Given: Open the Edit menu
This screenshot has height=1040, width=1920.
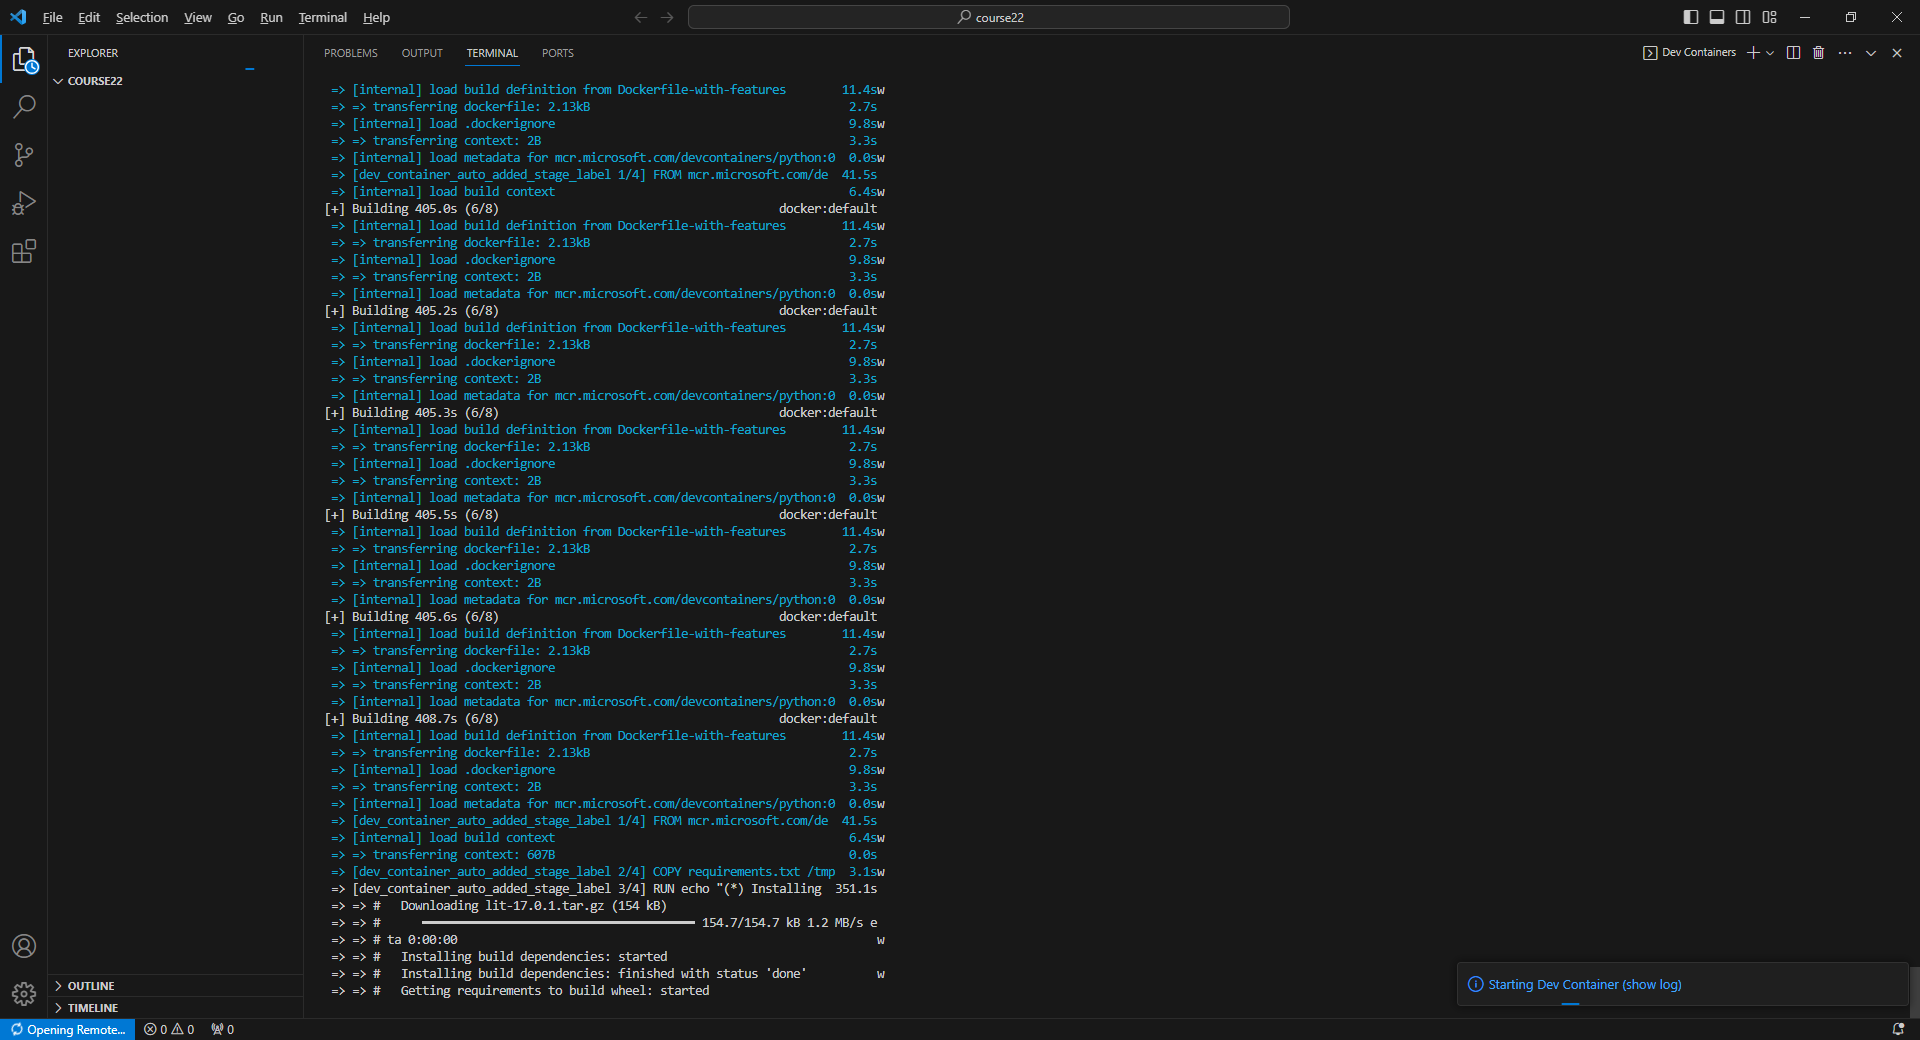Looking at the screenshot, I should pyautogui.click(x=89, y=17).
